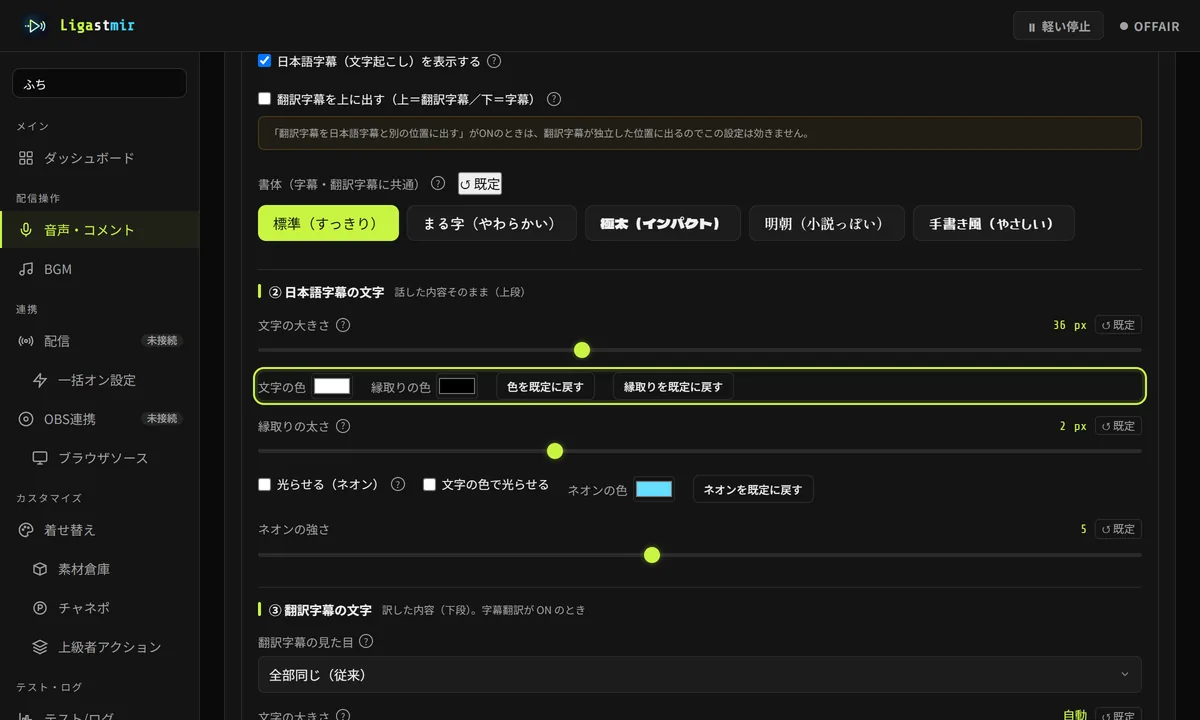Open help icon next to 書体 label
The height and width of the screenshot is (720, 1200).
pyautogui.click(x=438, y=183)
